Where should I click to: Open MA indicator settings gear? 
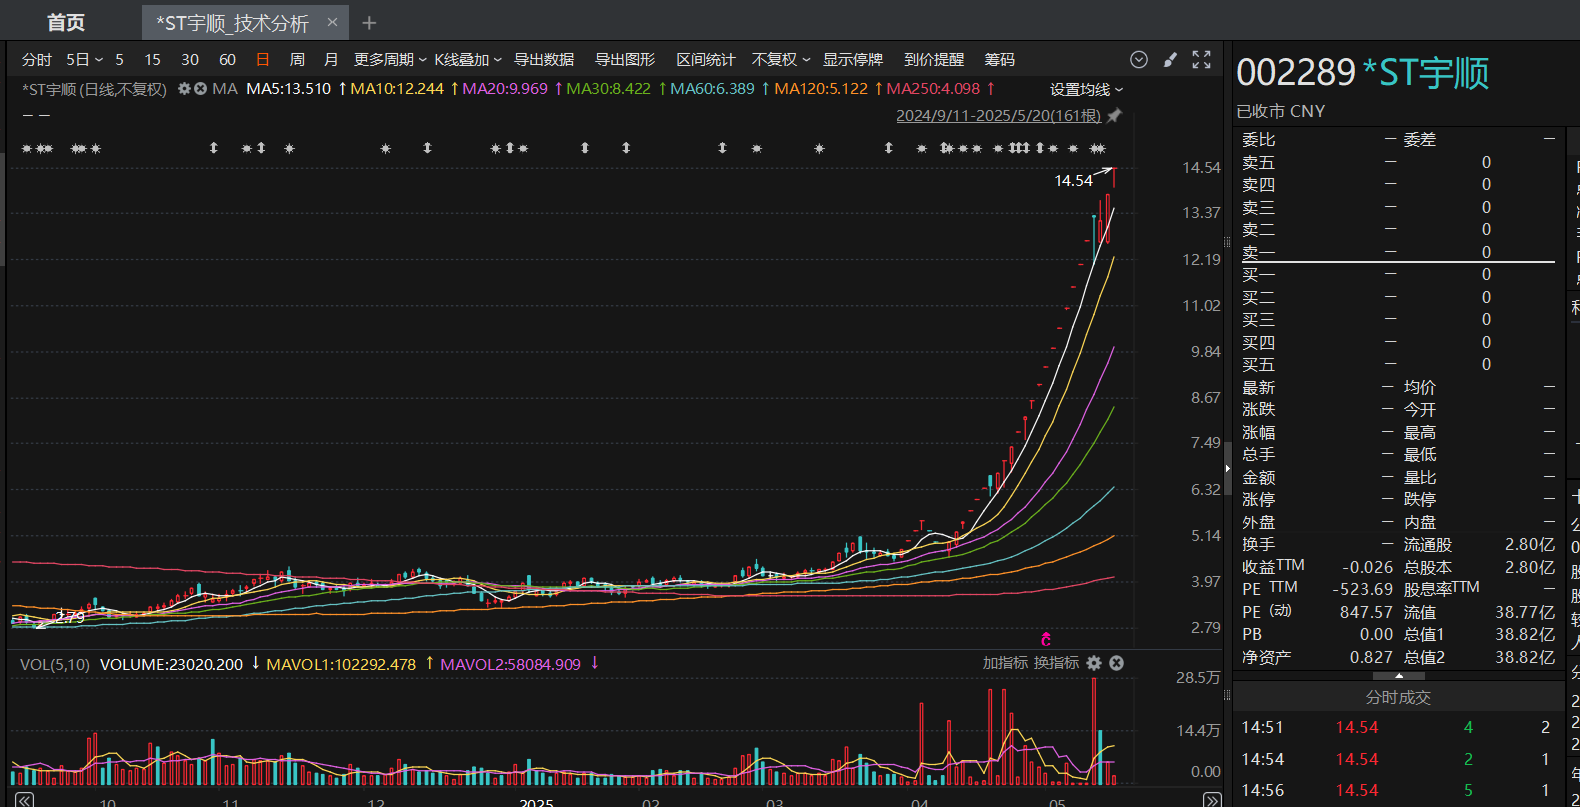tap(184, 89)
